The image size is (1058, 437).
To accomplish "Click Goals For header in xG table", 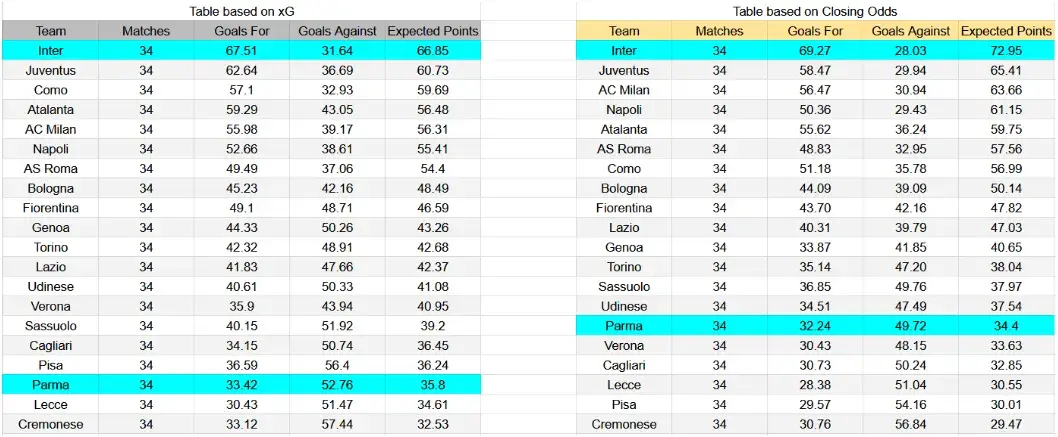I will [x=242, y=31].
